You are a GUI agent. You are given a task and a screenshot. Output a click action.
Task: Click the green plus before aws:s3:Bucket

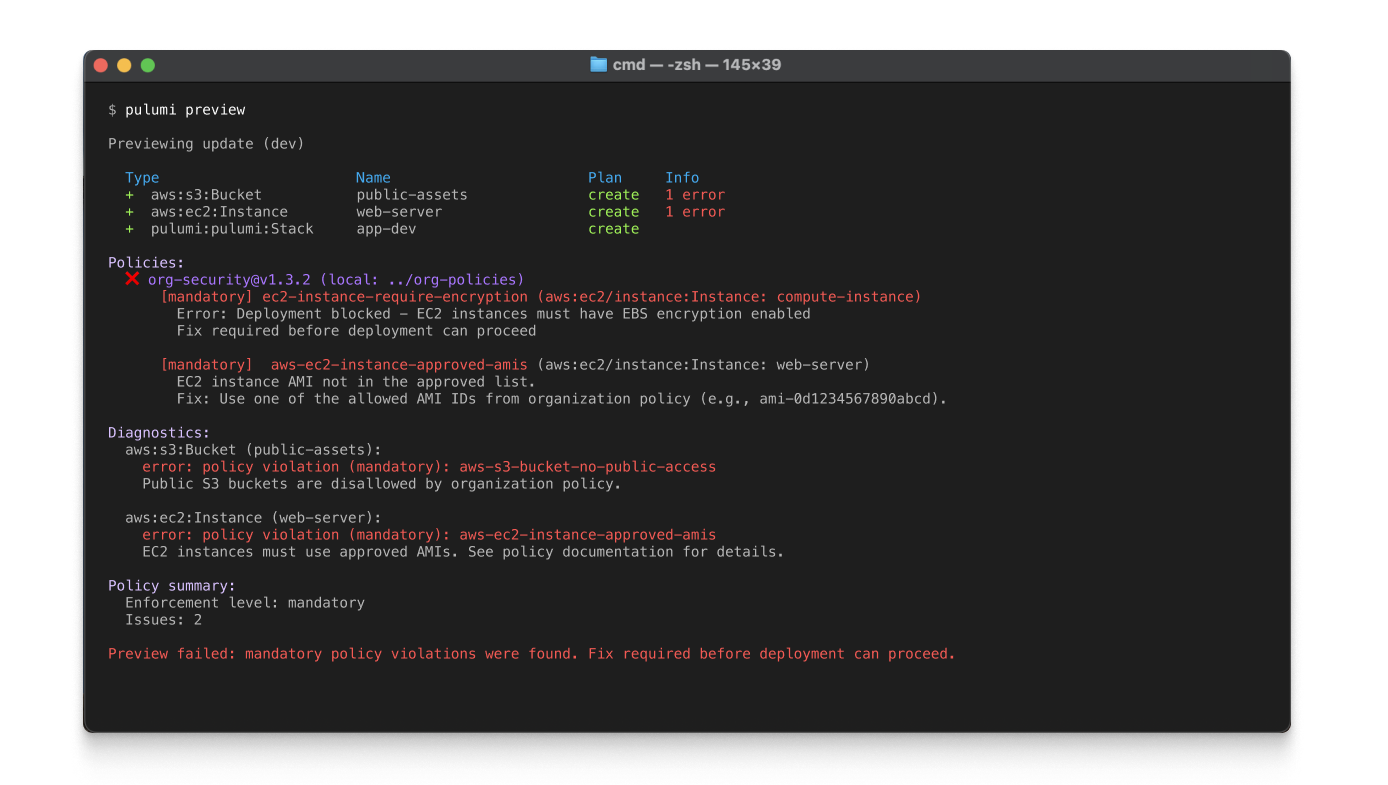pos(129,195)
